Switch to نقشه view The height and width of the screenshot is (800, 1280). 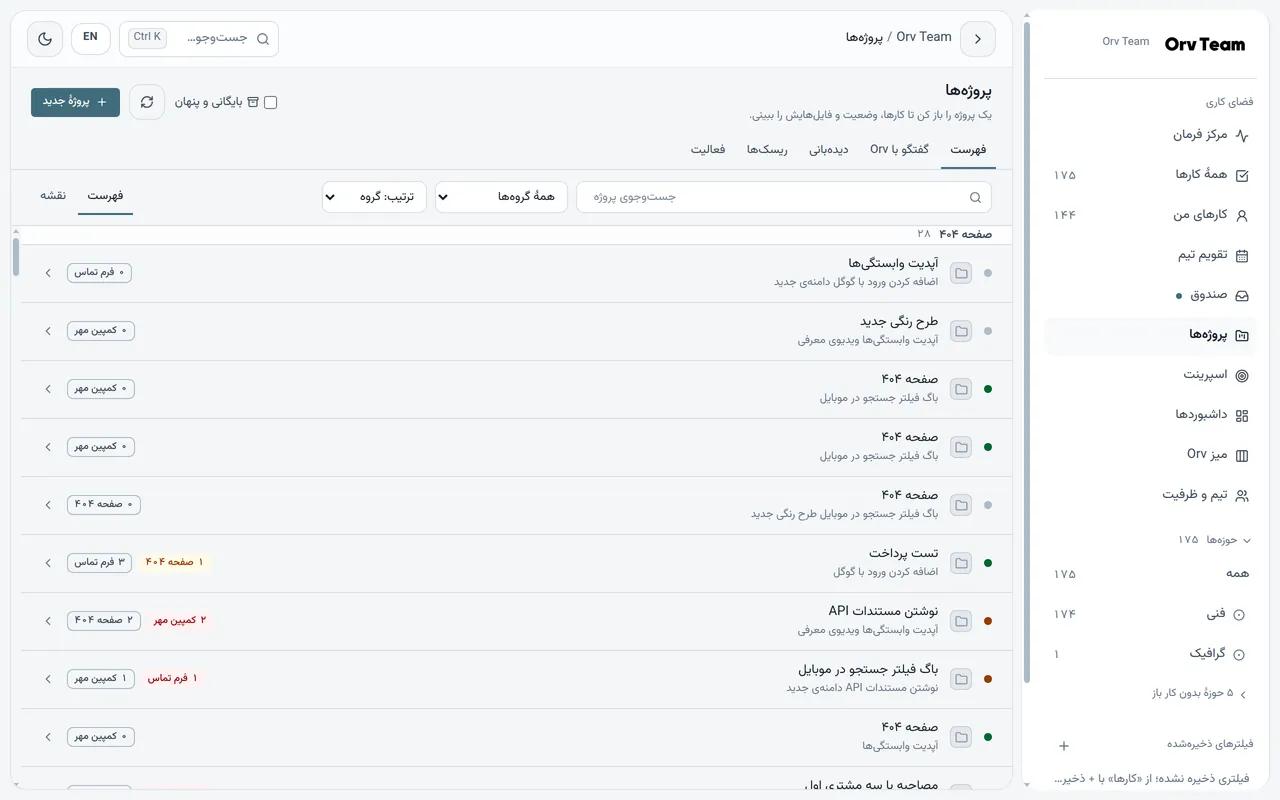53,195
